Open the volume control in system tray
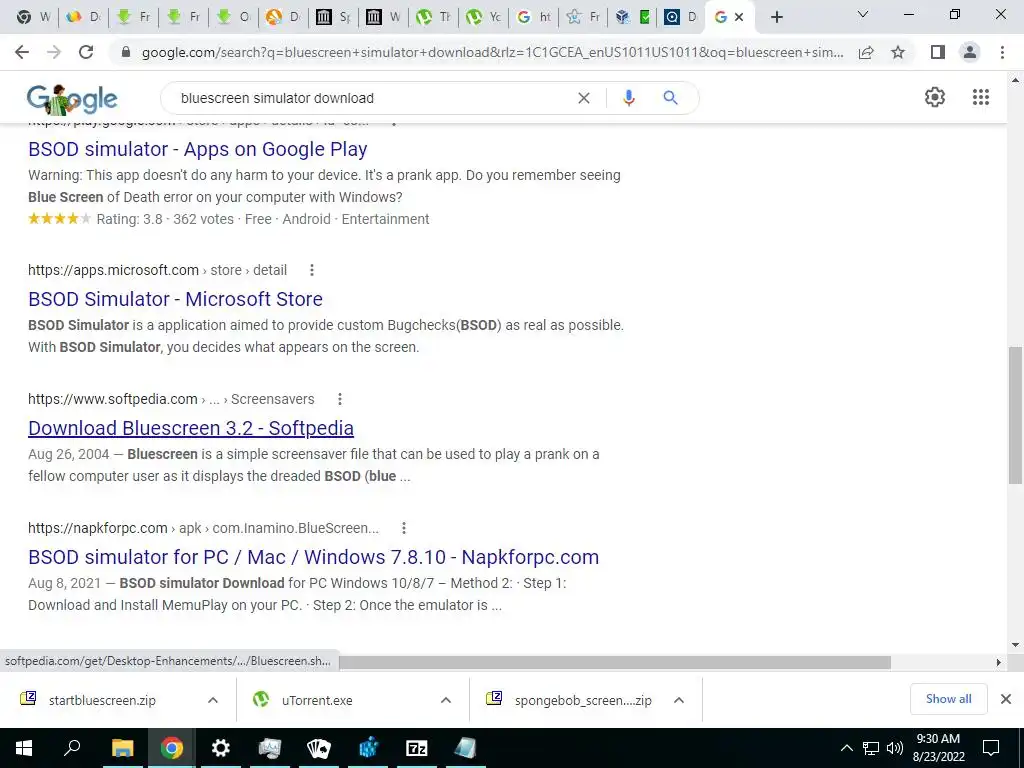1024x768 pixels. tap(895, 748)
